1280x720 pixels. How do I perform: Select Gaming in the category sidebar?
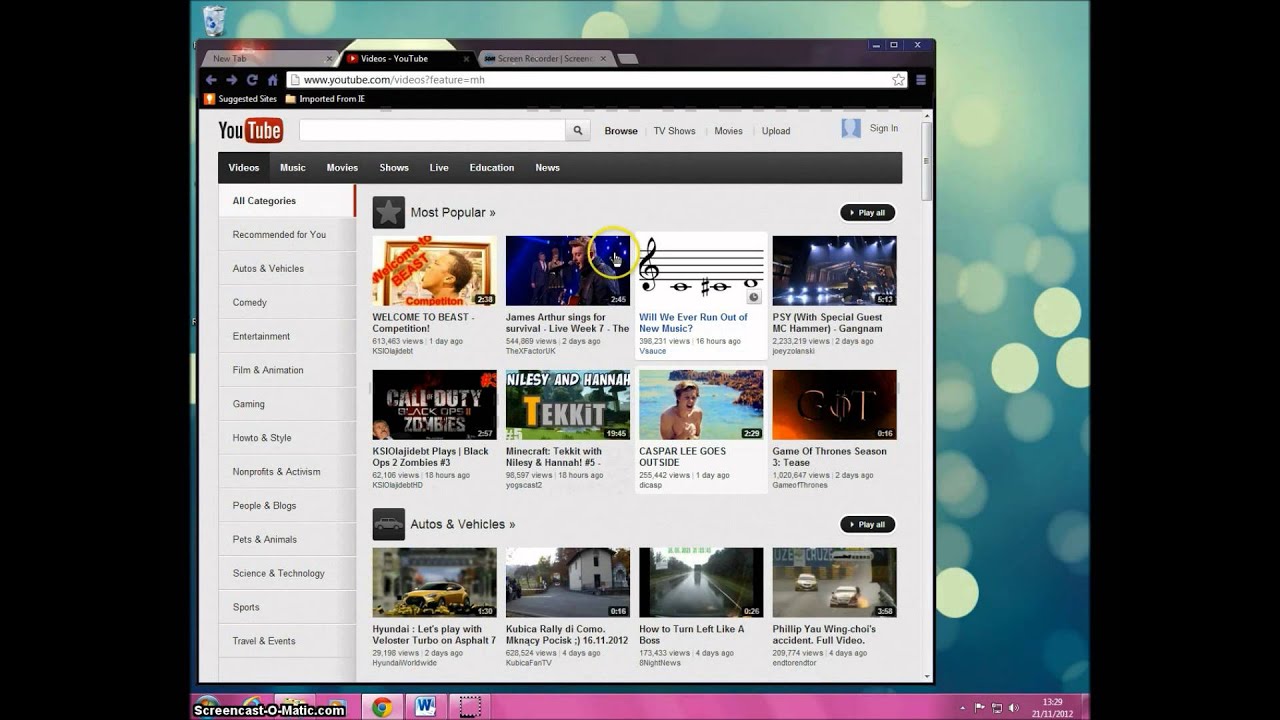pos(287,404)
